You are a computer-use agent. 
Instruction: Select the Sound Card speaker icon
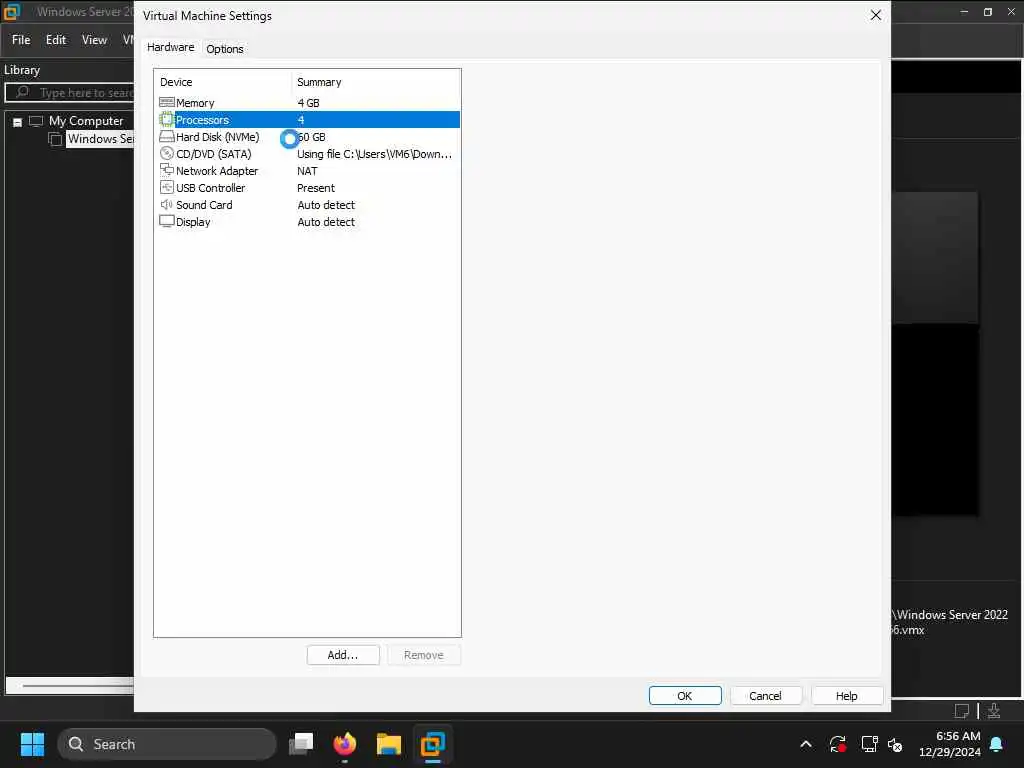click(167, 204)
